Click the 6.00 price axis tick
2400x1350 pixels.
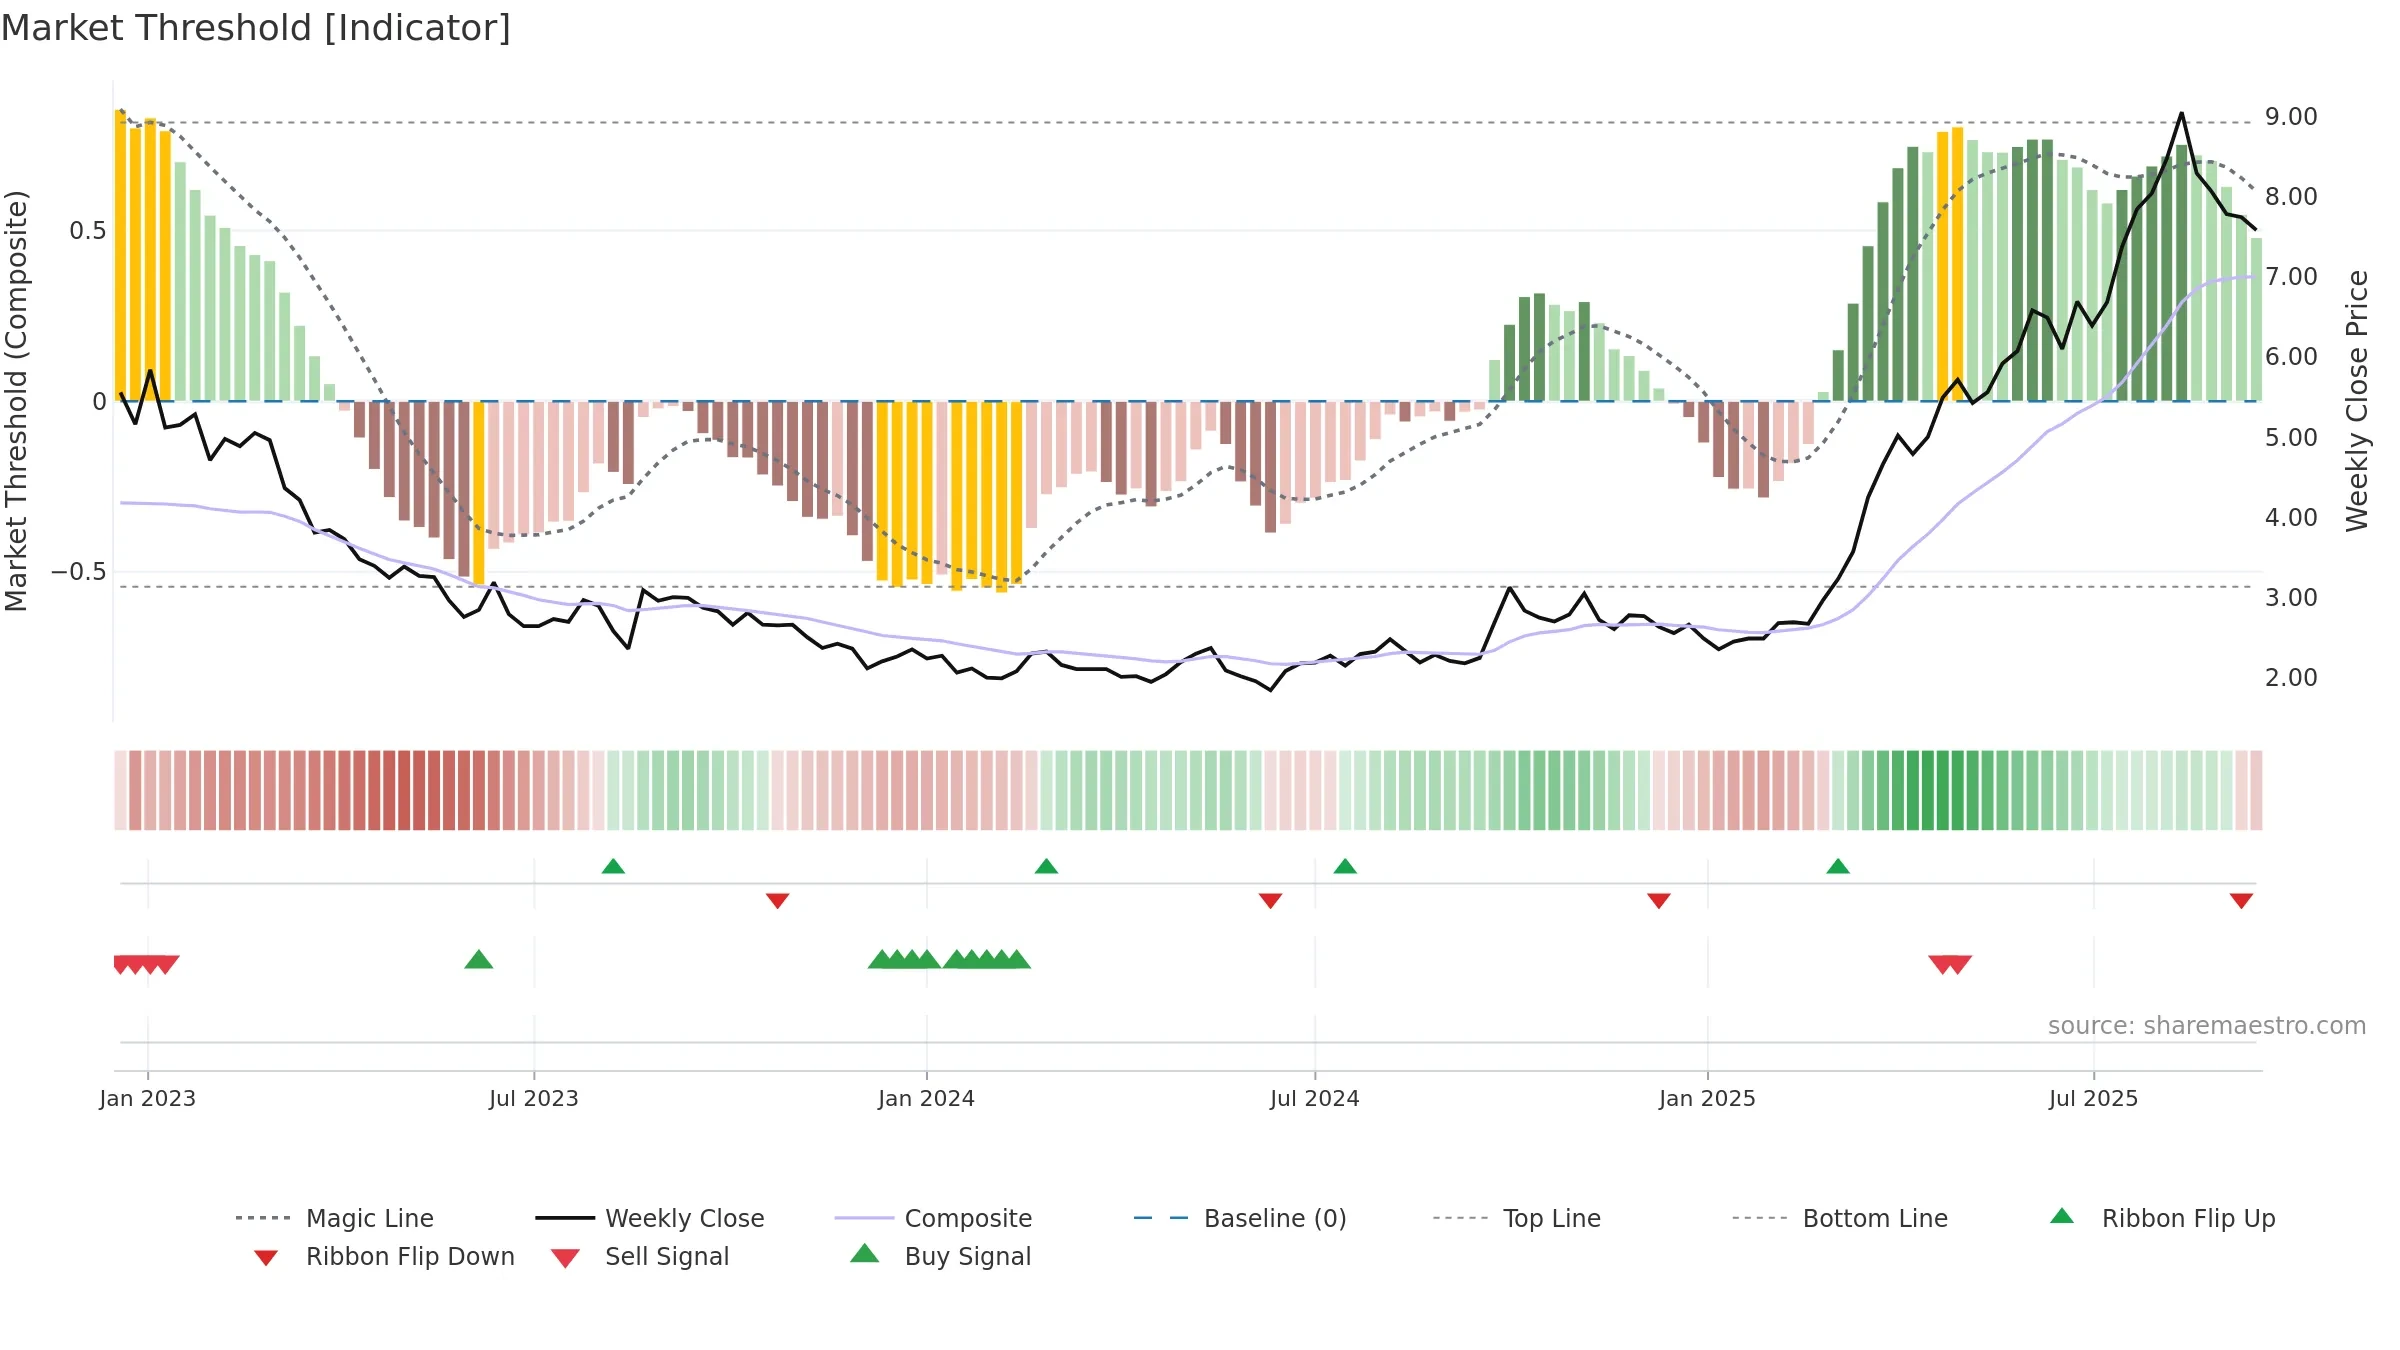(2291, 357)
